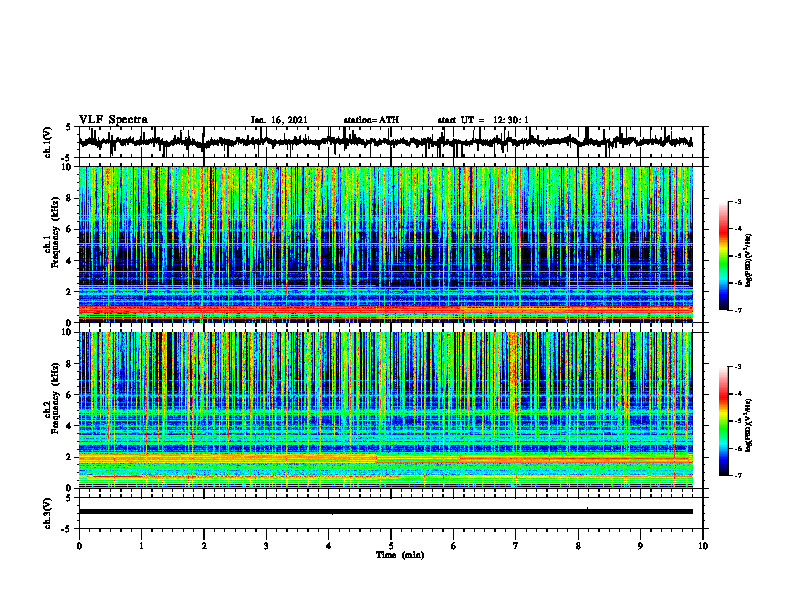
Task: Click the "-5" tick on ch.1(V) axis
Action: pos(66,158)
